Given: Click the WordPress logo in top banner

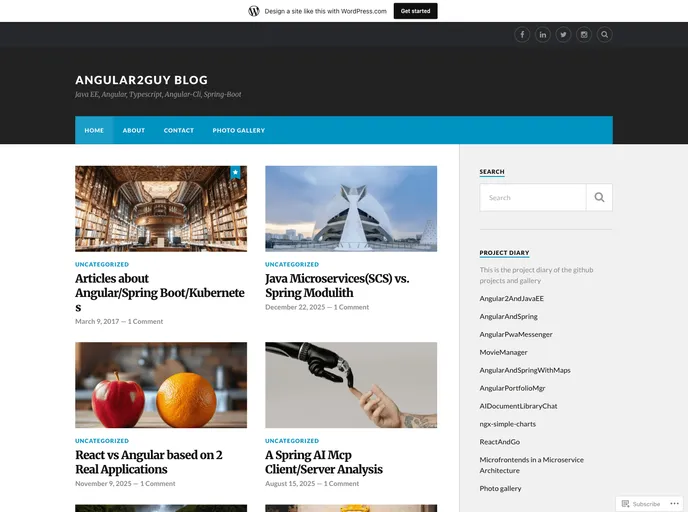Looking at the screenshot, I should pyautogui.click(x=254, y=11).
